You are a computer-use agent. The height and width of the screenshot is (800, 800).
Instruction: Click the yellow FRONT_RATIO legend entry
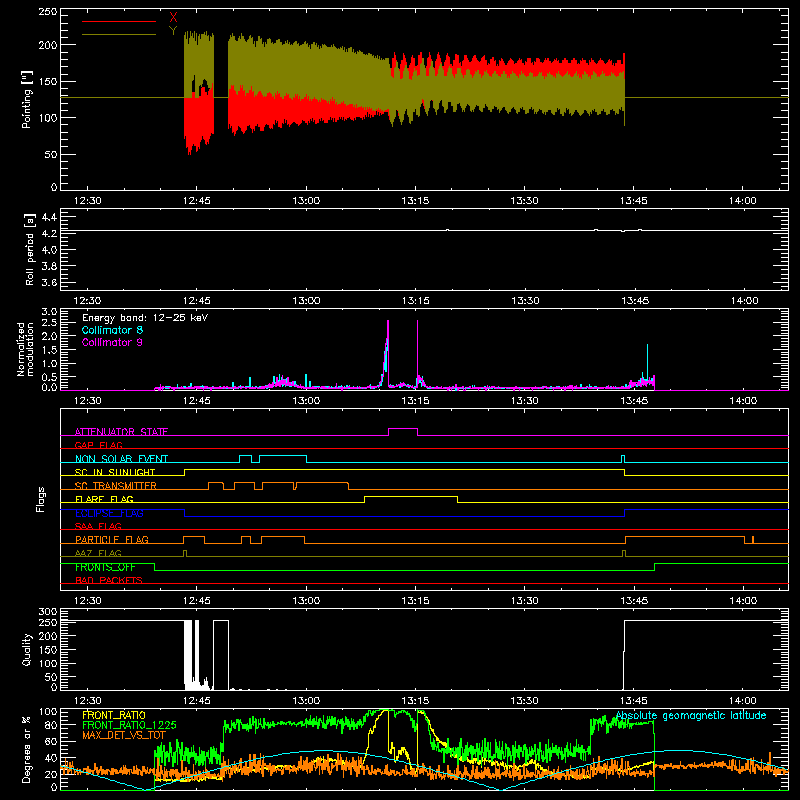tap(114, 715)
